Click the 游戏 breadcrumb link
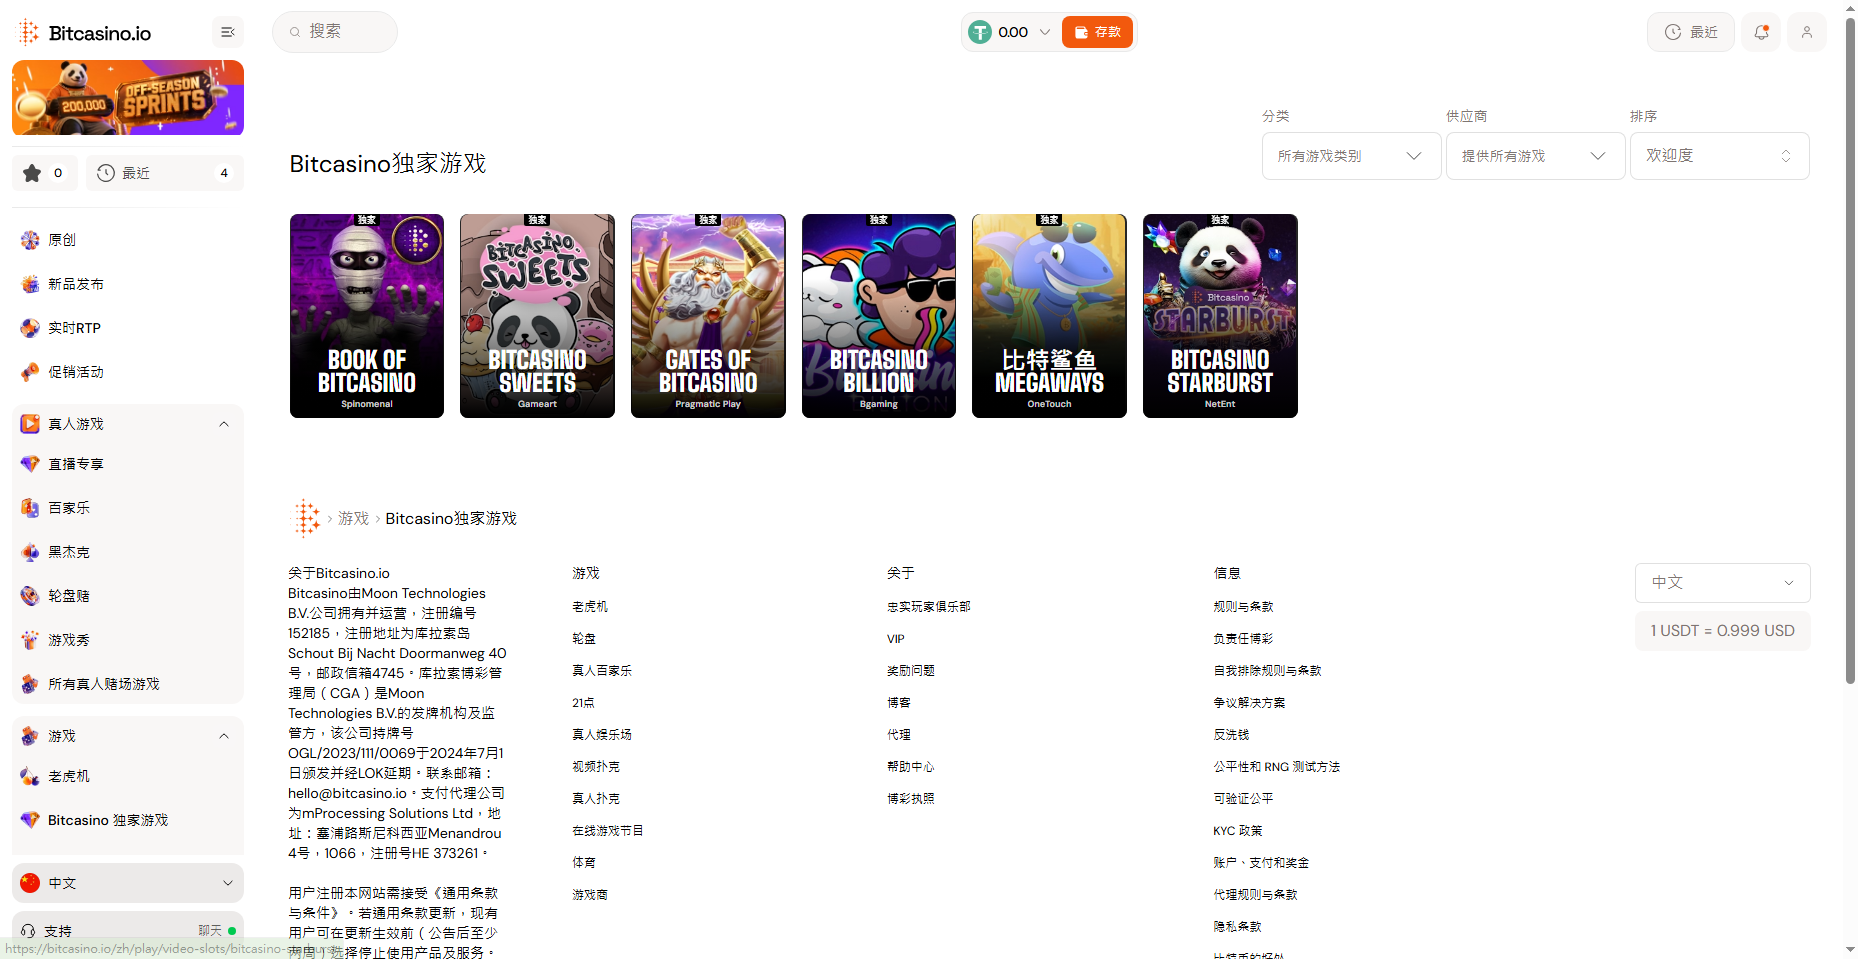 coord(353,518)
